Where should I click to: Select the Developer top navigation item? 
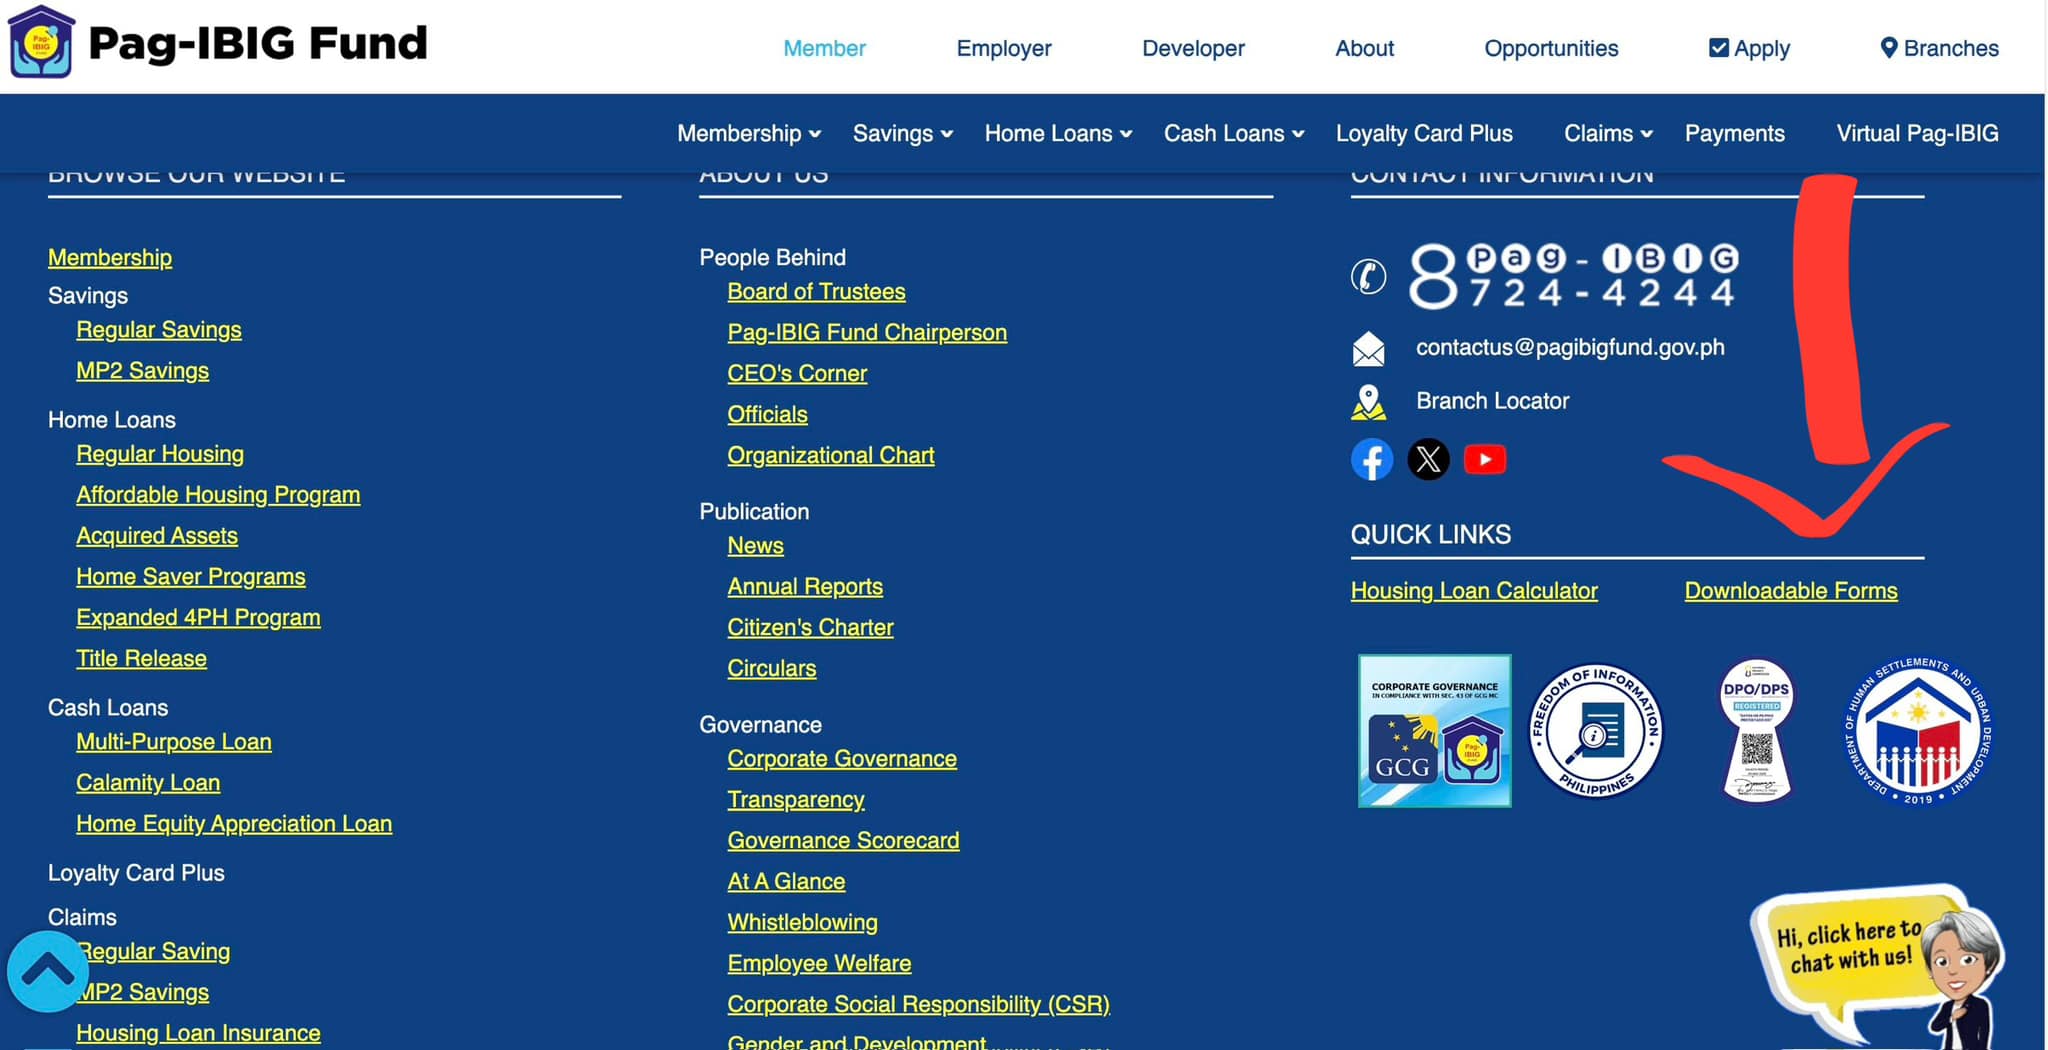tap(1193, 48)
